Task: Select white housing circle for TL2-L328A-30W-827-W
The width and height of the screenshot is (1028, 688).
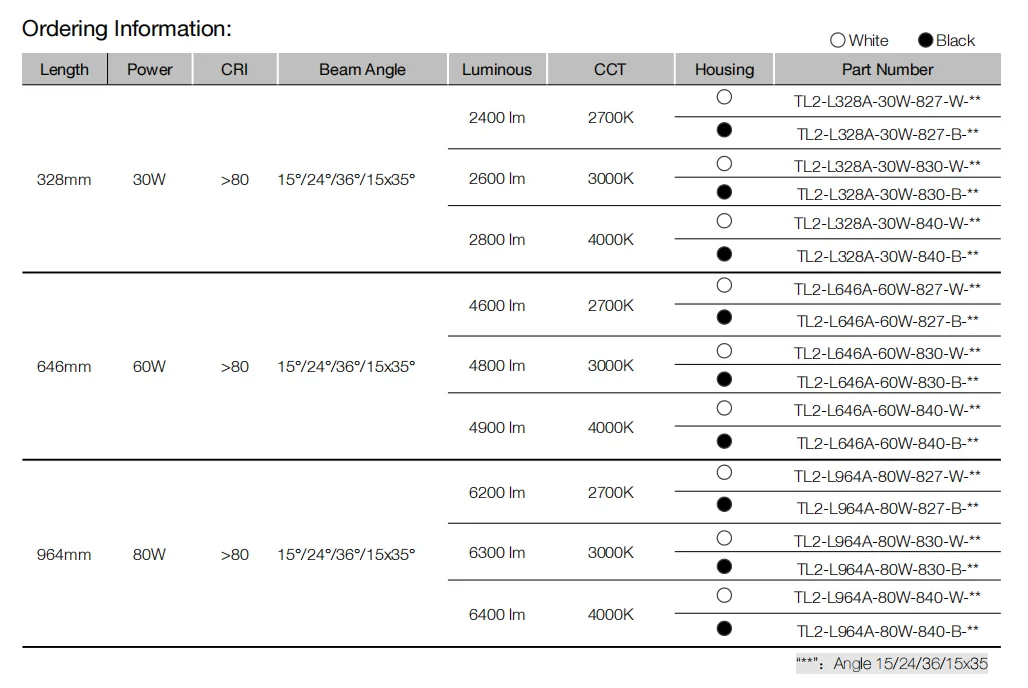Action: [x=725, y=98]
